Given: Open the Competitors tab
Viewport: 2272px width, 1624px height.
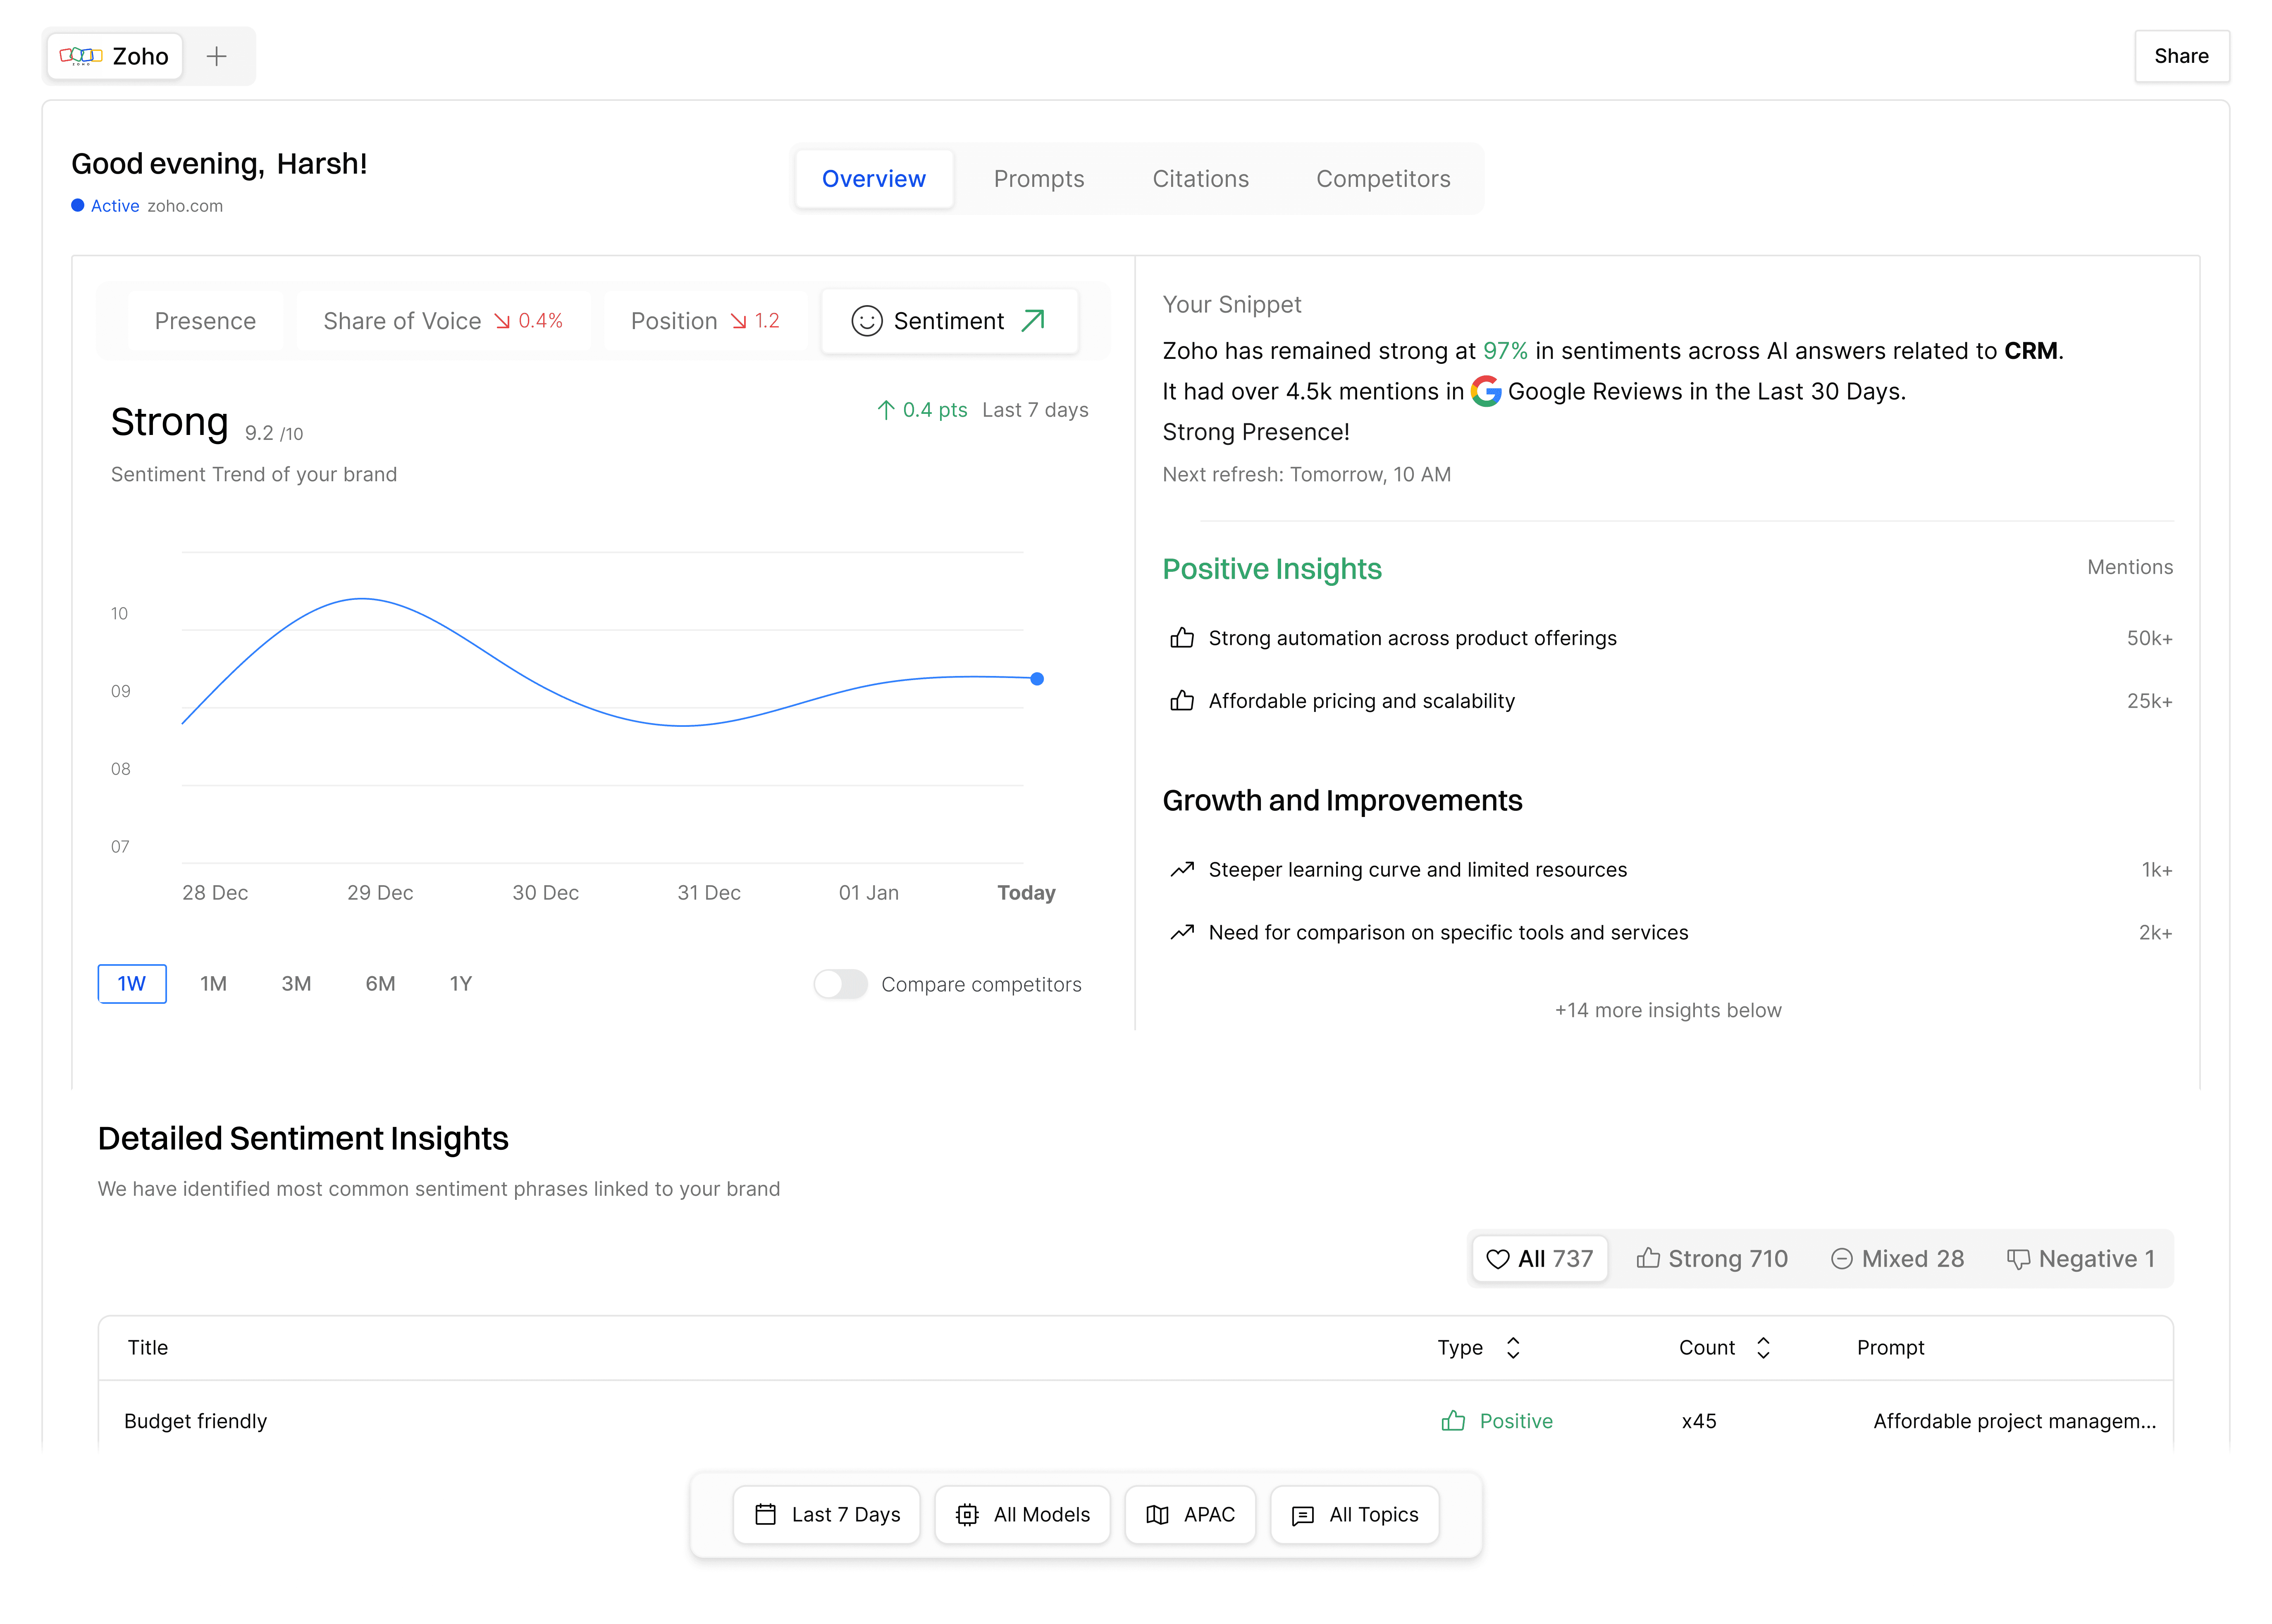Looking at the screenshot, I should point(1383,179).
